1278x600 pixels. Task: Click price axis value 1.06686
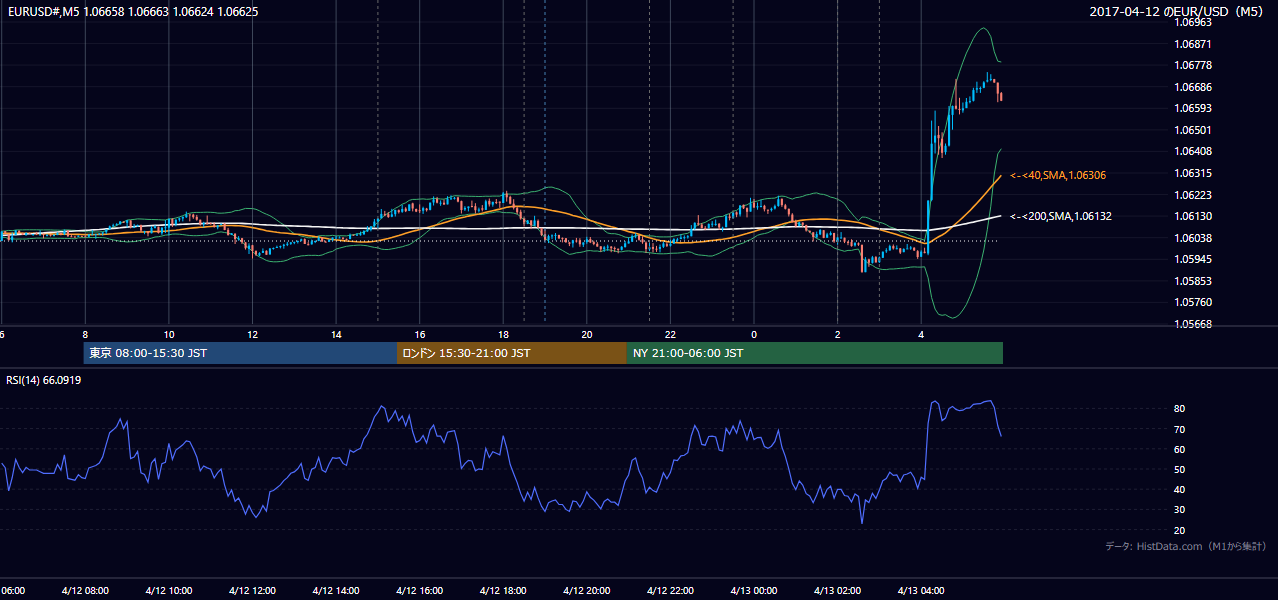point(1192,87)
